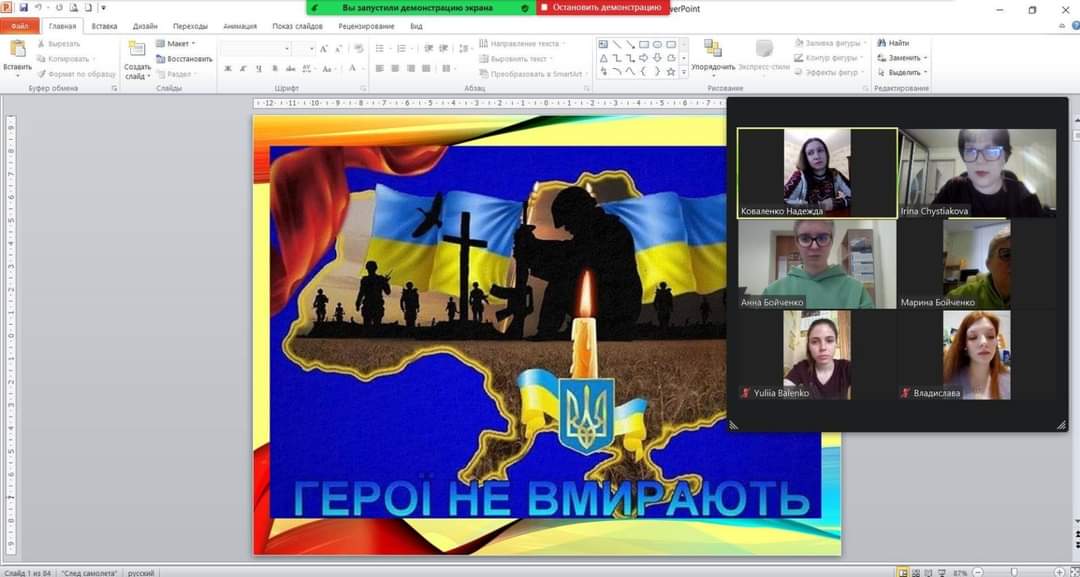
Task: Click the decrease list level icon
Action: [428, 49]
